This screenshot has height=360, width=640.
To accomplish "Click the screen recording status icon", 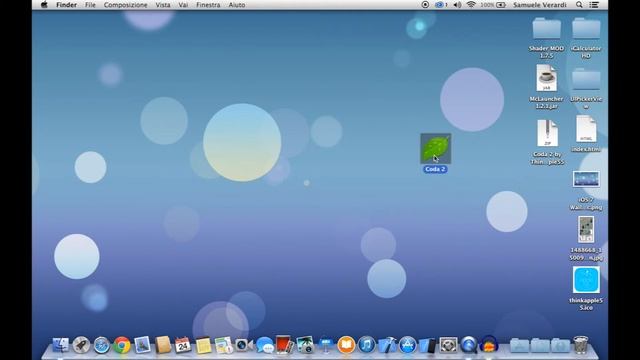I will click(x=425, y=5).
